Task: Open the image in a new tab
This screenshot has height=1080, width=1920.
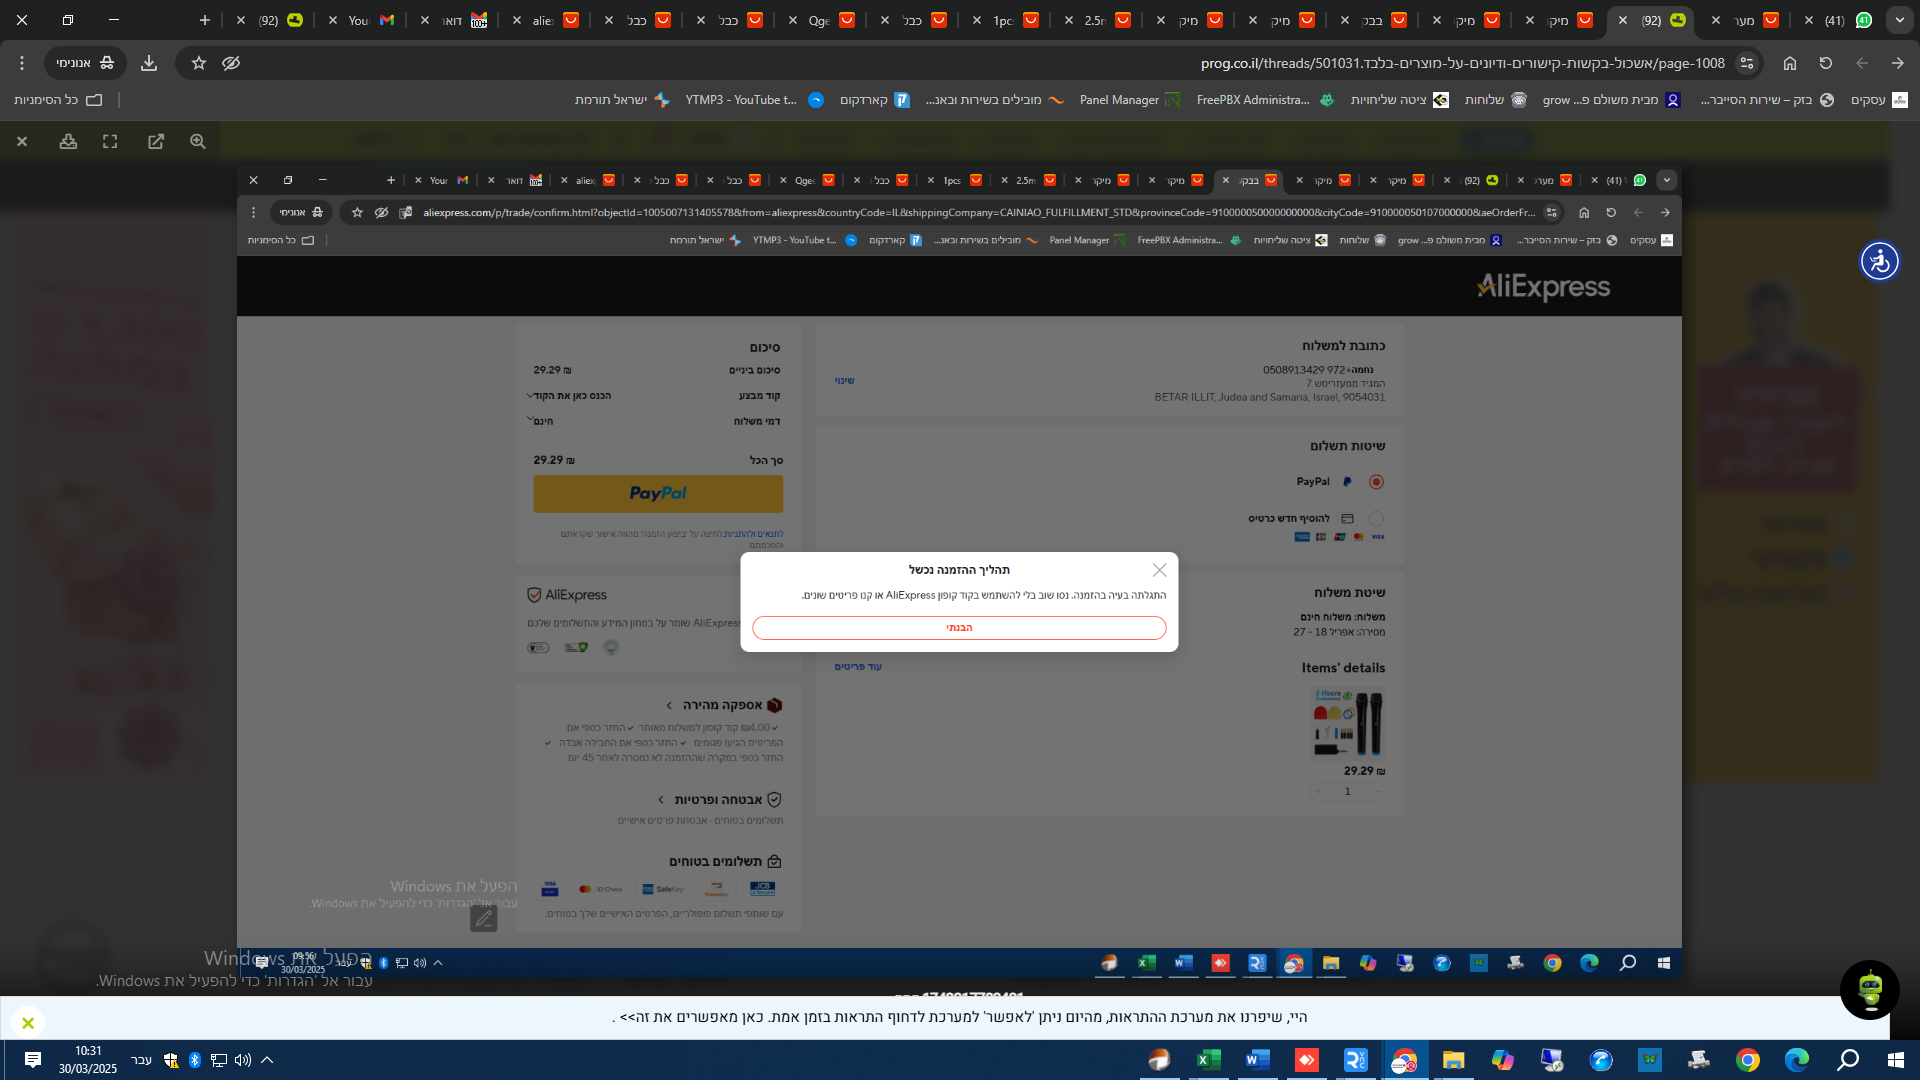Action: 156,142
